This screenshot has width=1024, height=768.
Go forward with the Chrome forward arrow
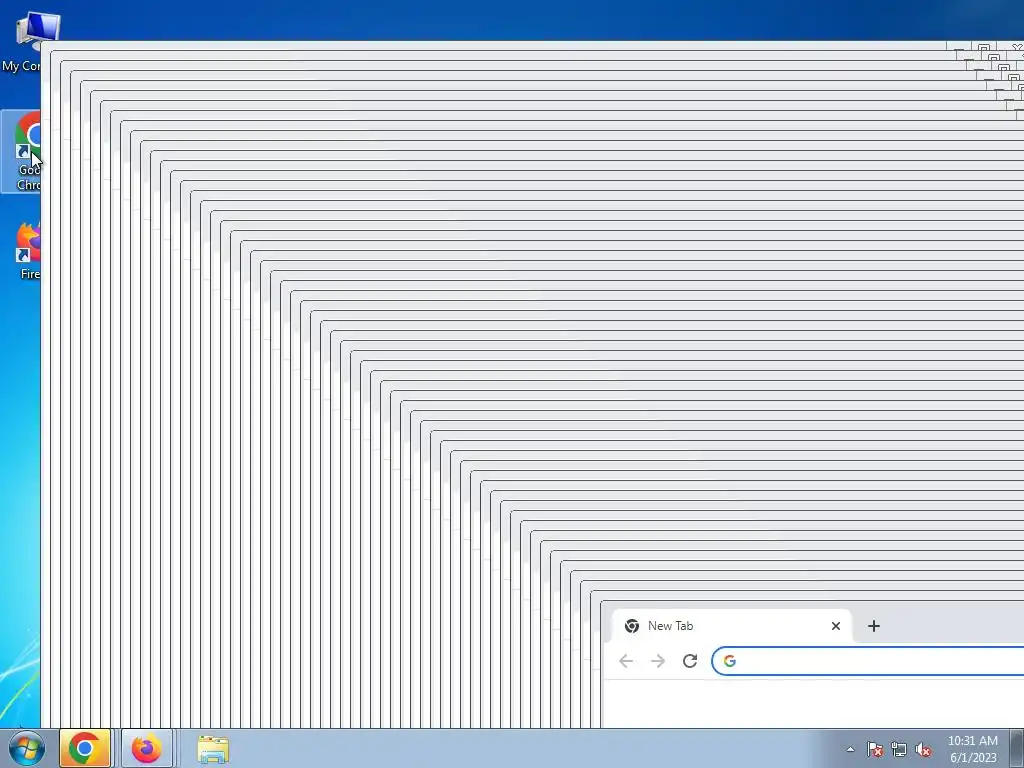pyautogui.click(x=658, y=661)
